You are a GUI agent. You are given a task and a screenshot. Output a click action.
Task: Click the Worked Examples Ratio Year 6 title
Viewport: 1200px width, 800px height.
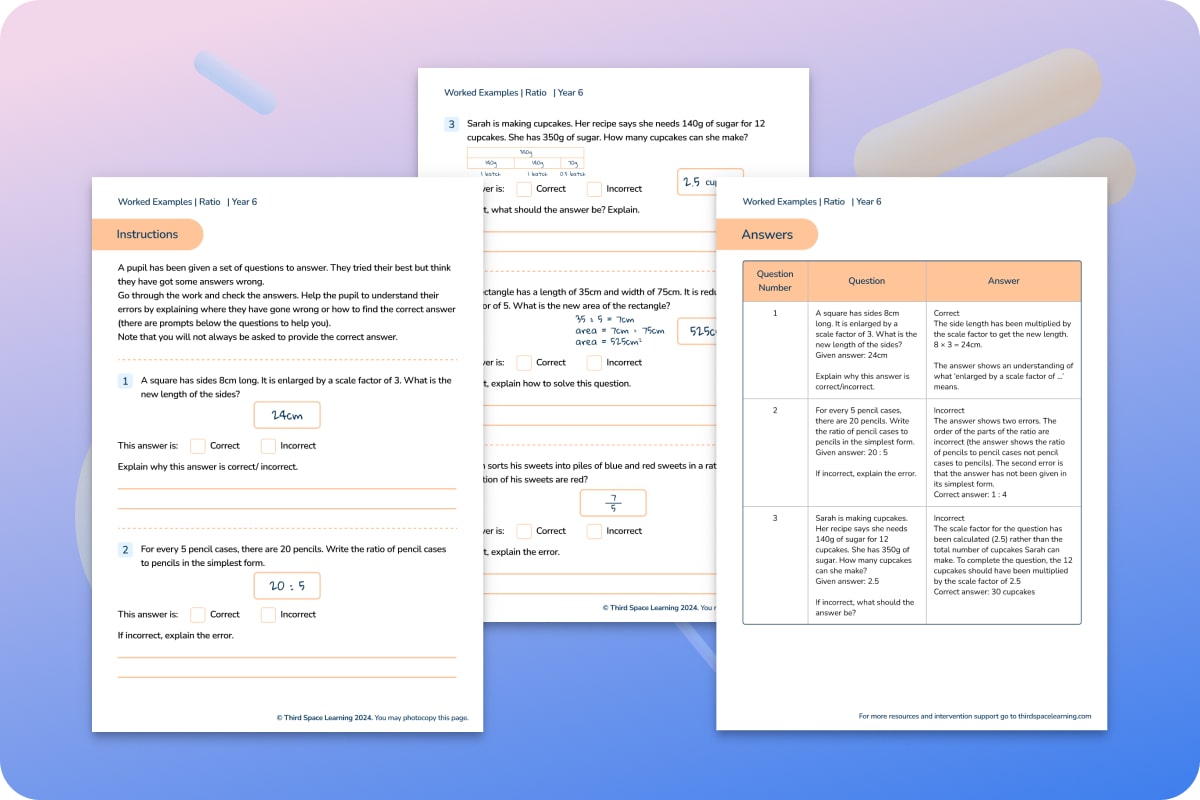click(x=185, y=201)
